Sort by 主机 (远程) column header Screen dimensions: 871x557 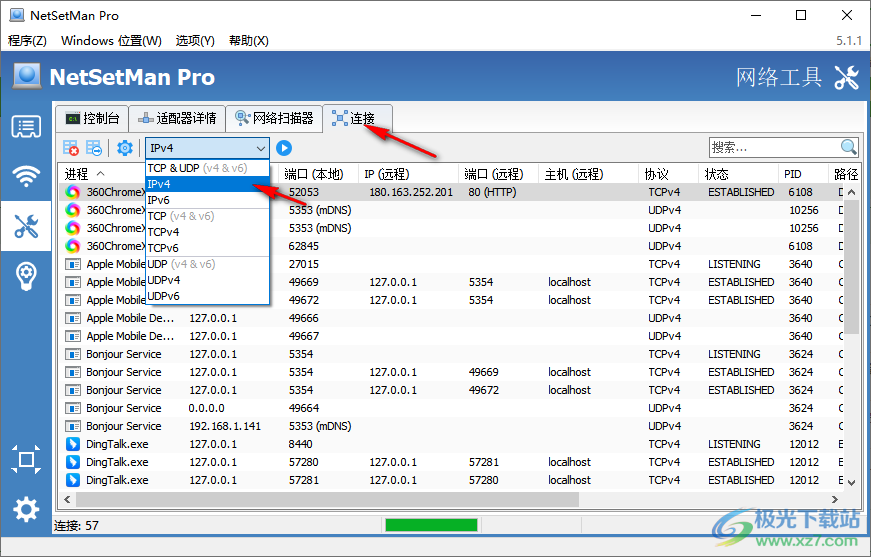[588, 174]
